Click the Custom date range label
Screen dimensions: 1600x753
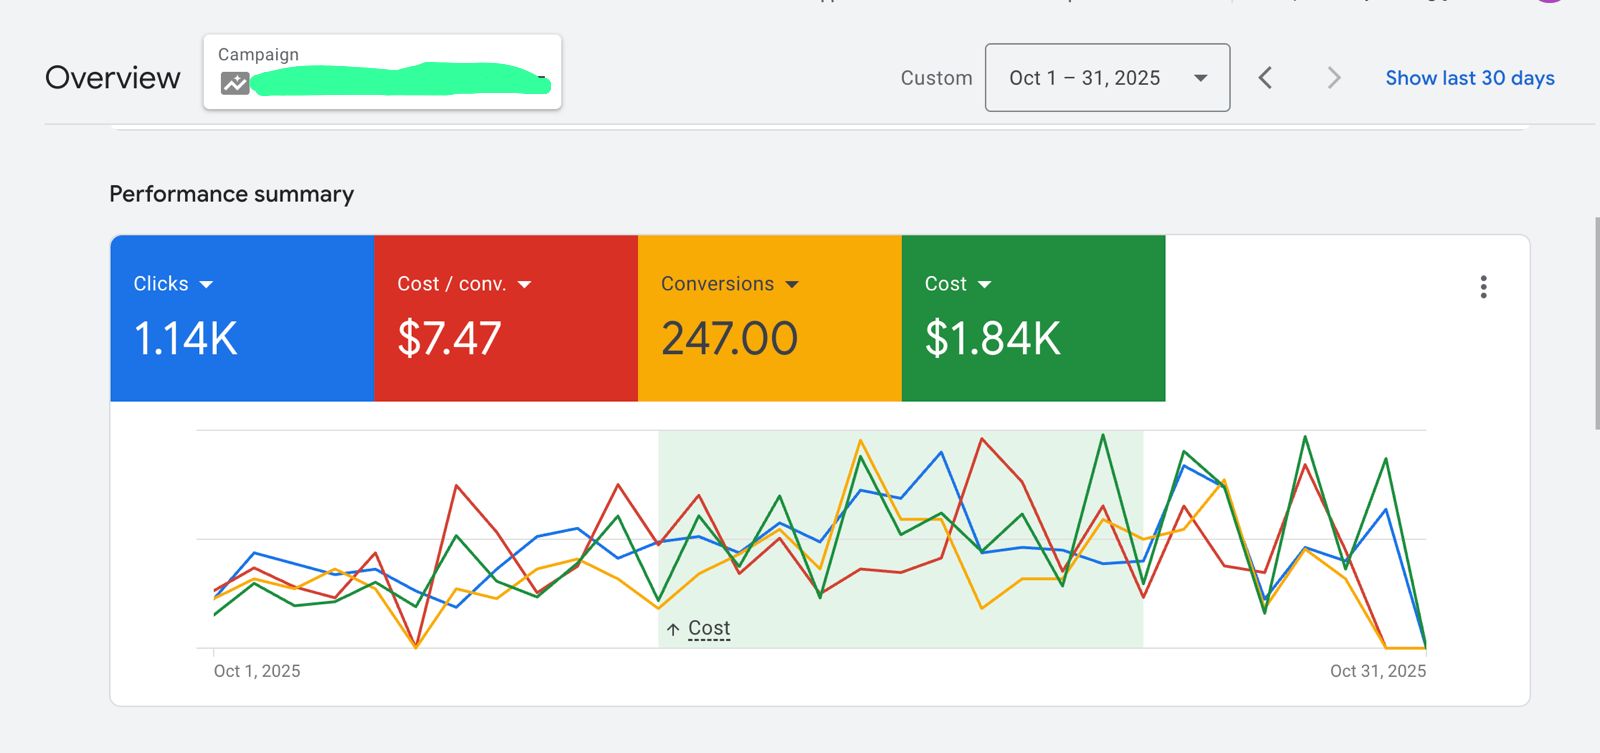[936, 78]
